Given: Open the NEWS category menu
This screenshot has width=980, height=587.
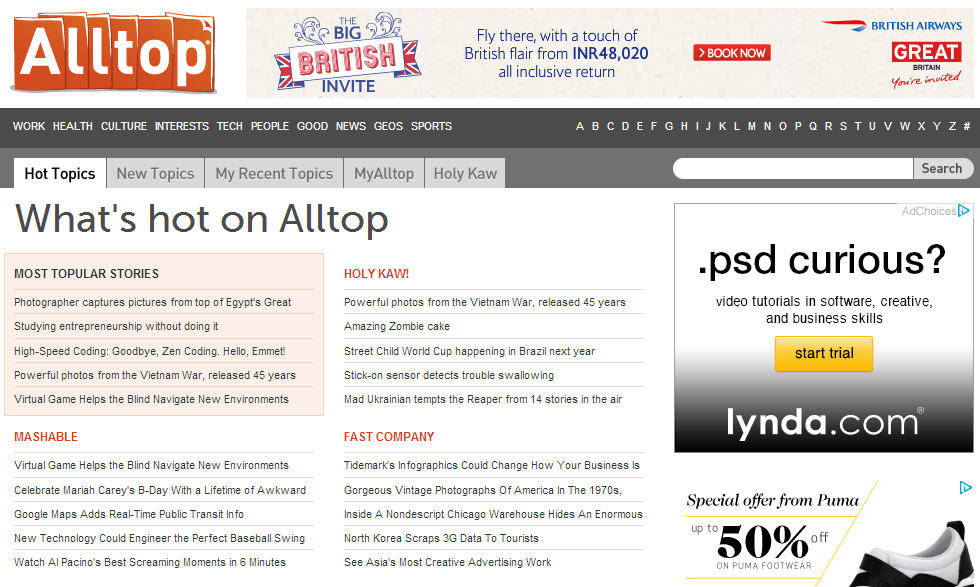Looking at the screenshot, I should click(x=351, y=126).
